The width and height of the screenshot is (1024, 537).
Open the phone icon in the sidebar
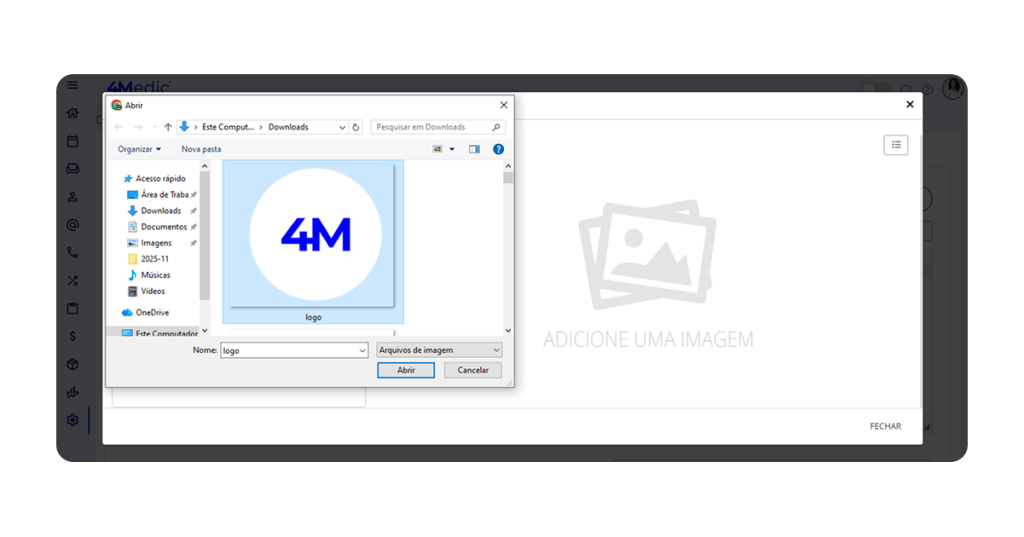click(72, 253)
